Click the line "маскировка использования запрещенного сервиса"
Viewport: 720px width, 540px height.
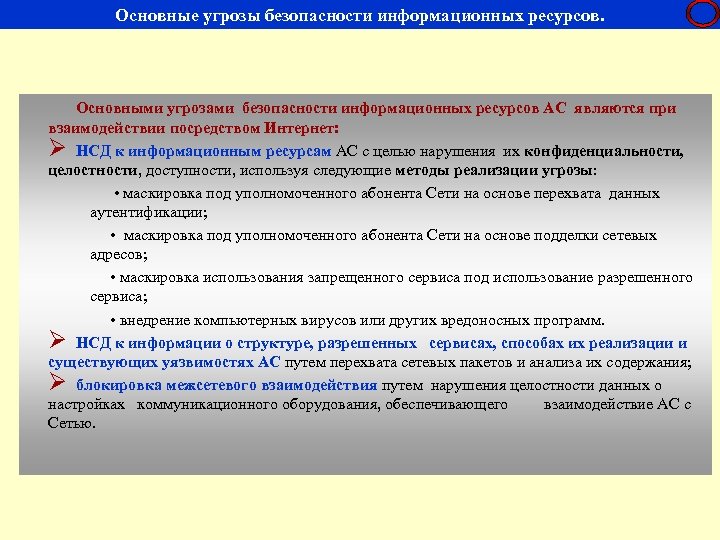tap(401, 278)
